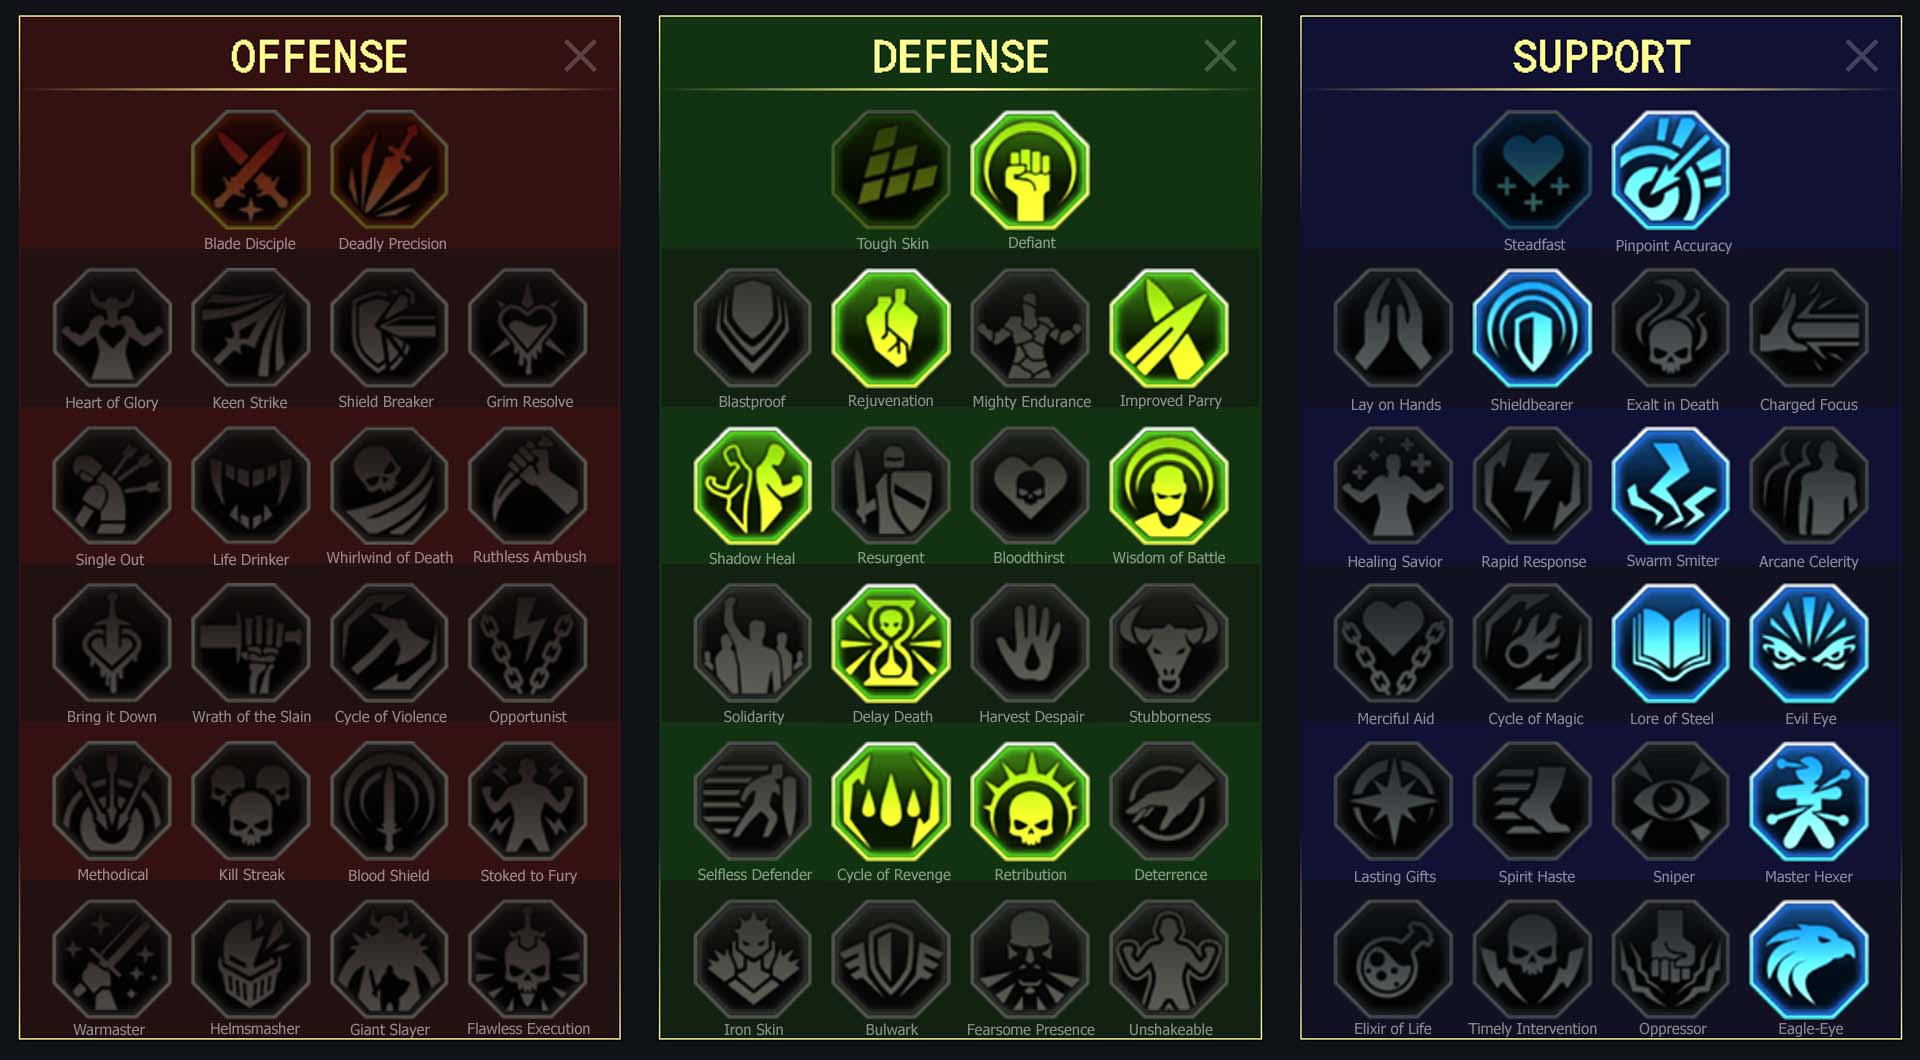
Task: Select the Tough Skin mastery
Action: pos(891,170)
